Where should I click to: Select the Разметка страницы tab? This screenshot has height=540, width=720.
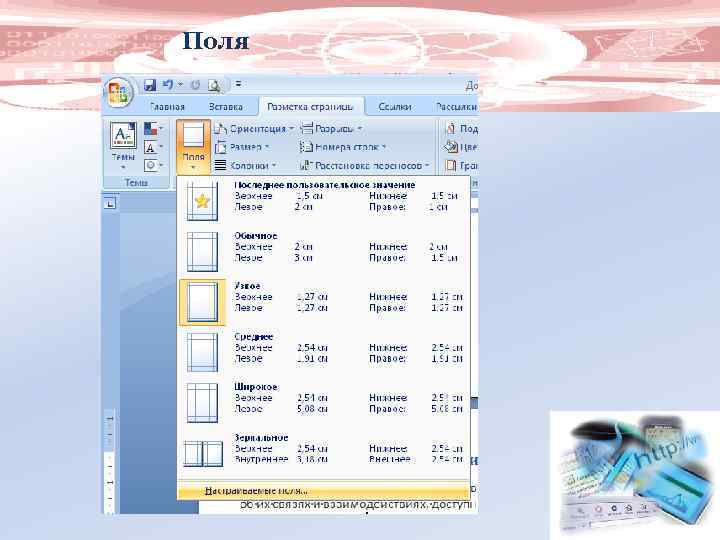(310, 107)
